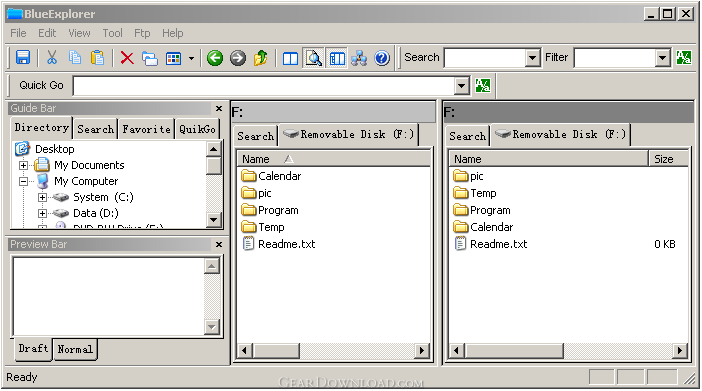The width and height of the screenshot is (702, 391).
Task: Expand the System (C:) drive node
Action: tap(42, 198)
